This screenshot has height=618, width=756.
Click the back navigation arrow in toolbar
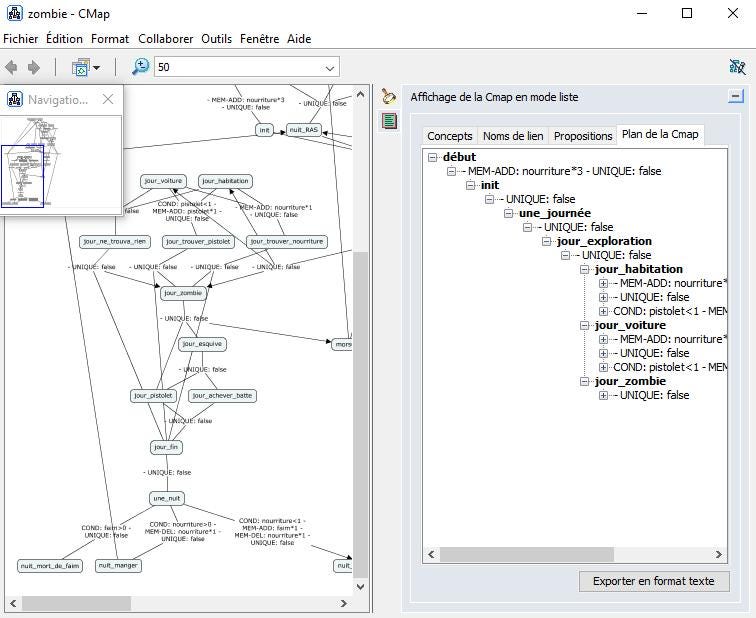click(x=12, y=67)
